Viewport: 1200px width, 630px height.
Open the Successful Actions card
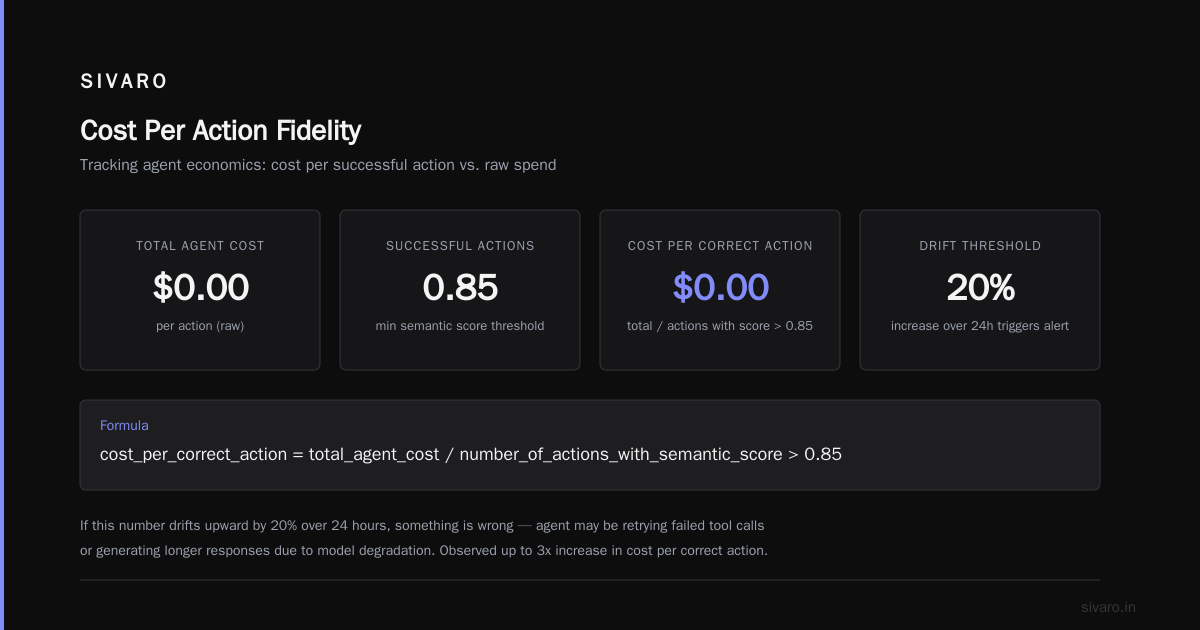(x=460, y=290)
